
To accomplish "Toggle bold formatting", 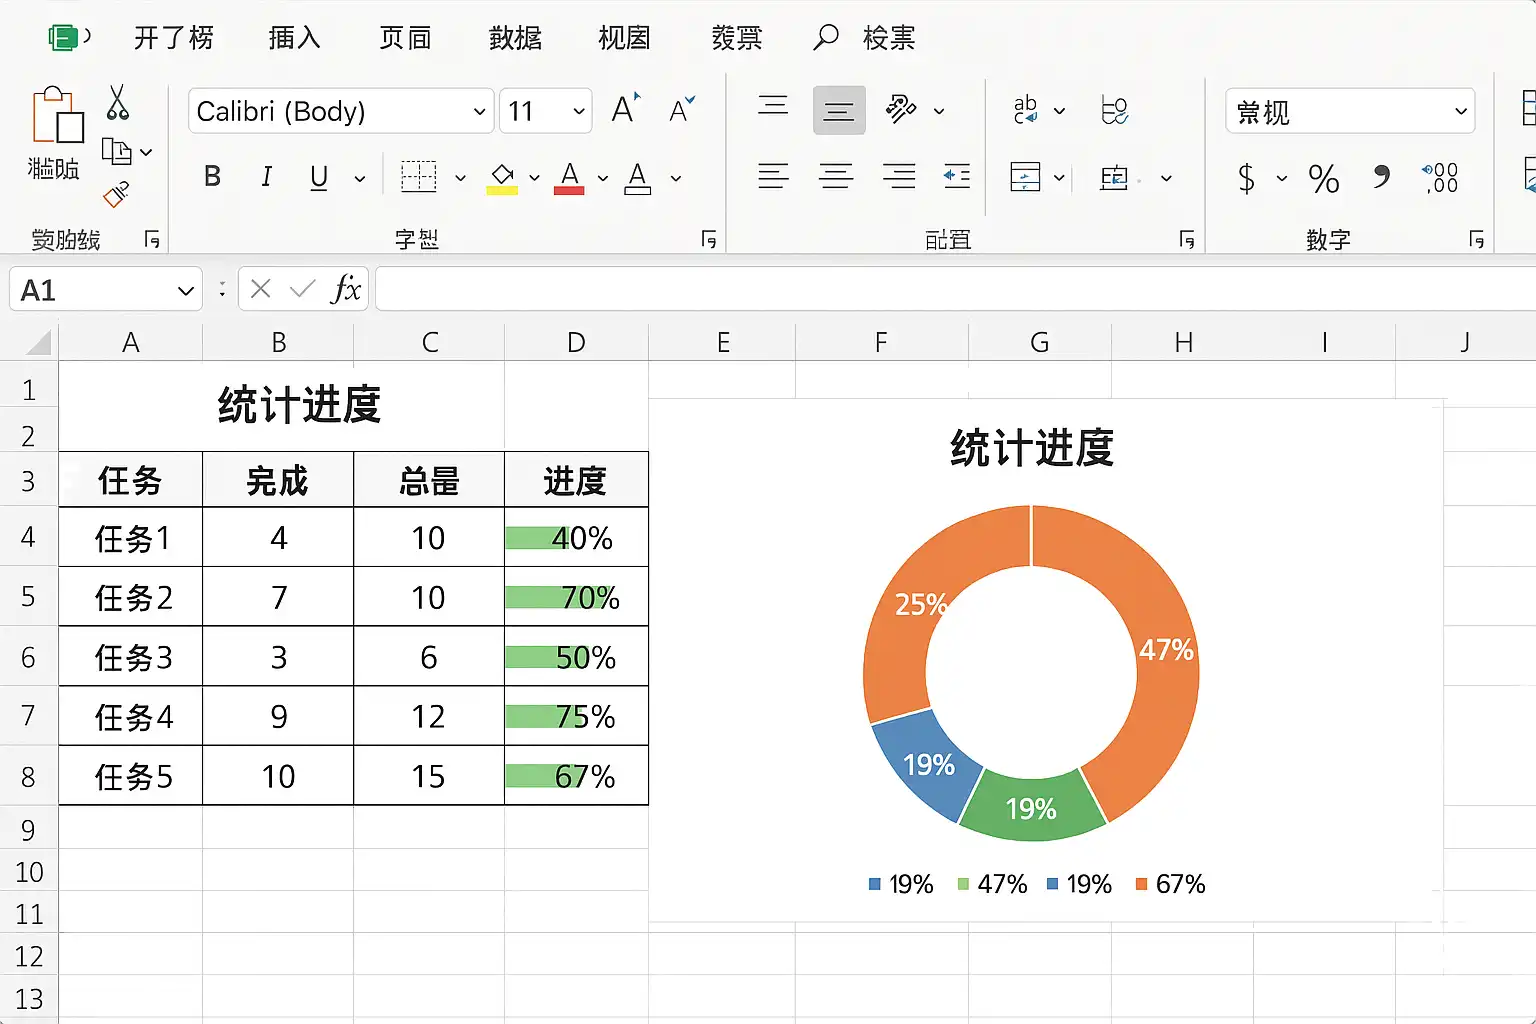I will pos(212,177).
